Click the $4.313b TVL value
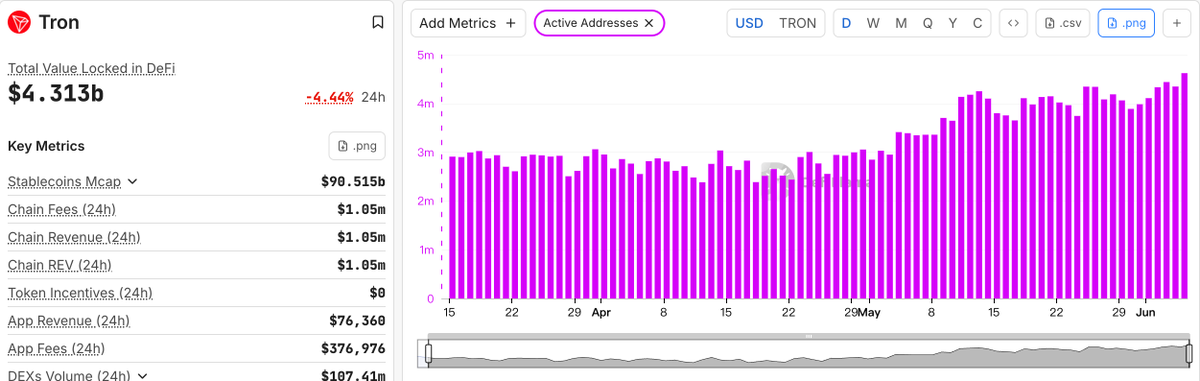 pyautogui.click(x=56, y=94)
